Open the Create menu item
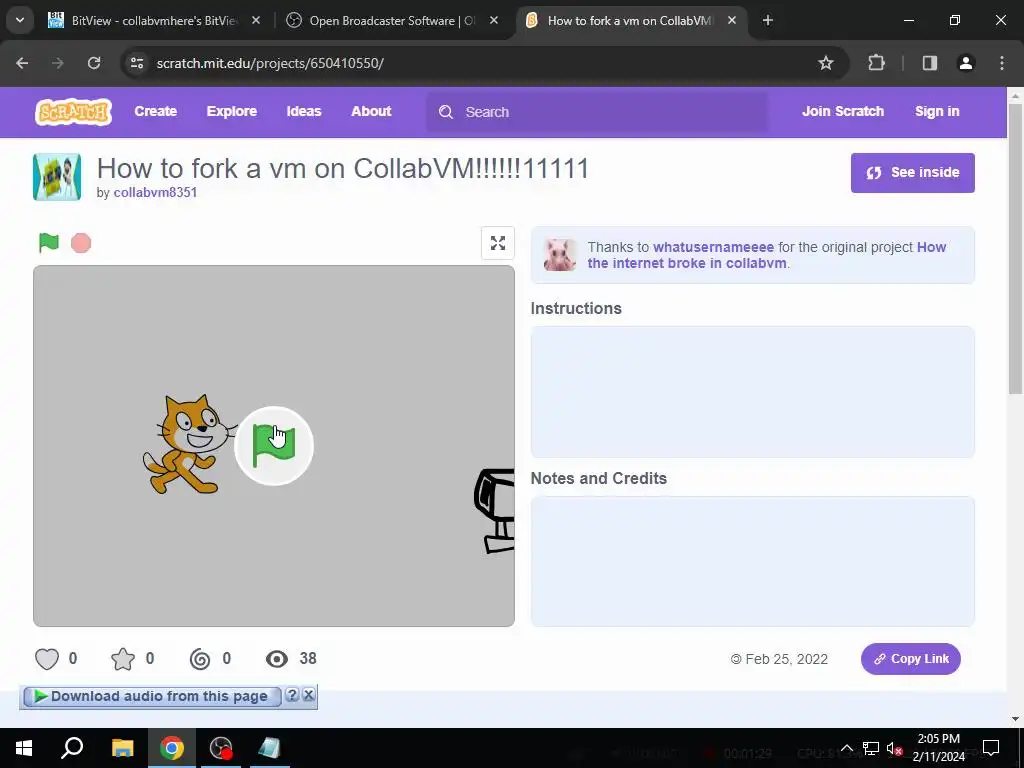Viewport: 1024px width, 768px height. (155, 112)
